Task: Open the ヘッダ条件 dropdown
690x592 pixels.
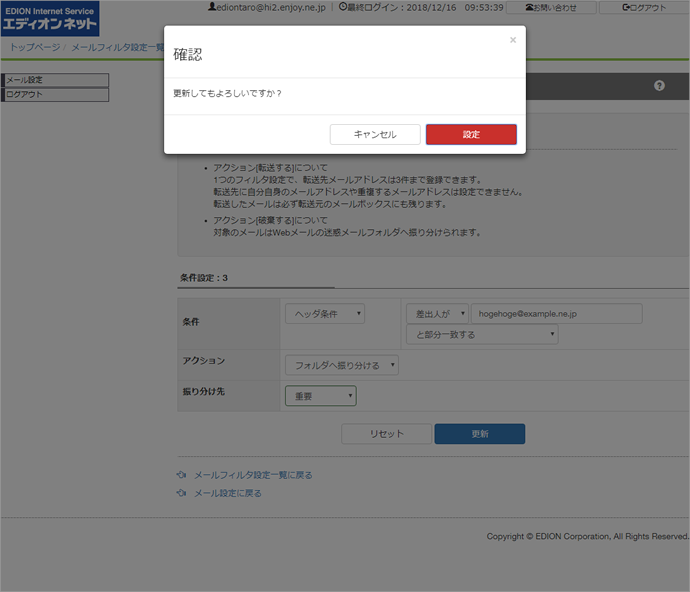Action: point(325,314)
